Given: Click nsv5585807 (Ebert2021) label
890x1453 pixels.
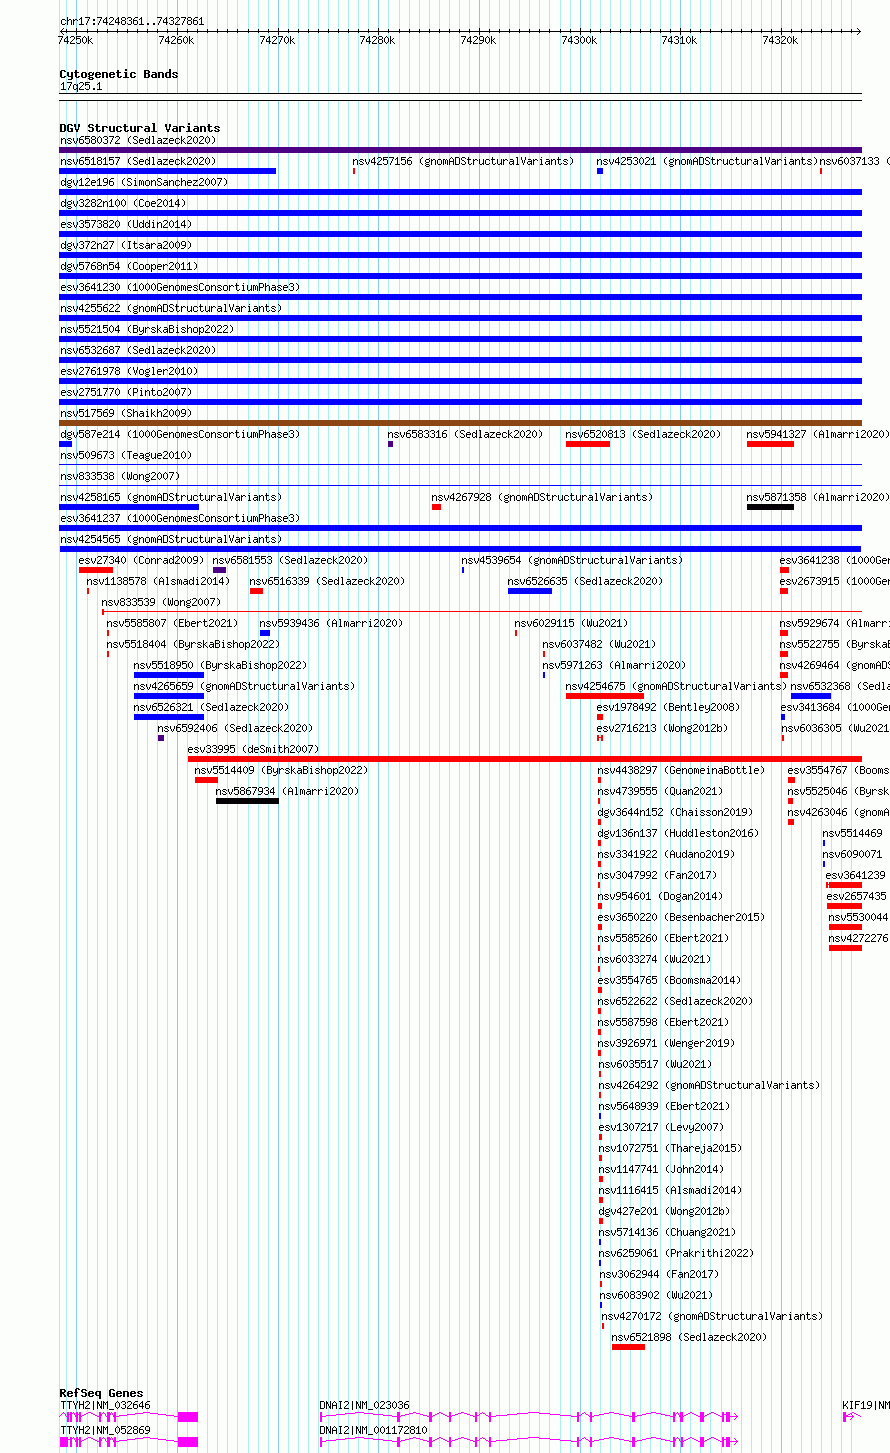Looking at the screenshot, I should (x=173, y=624).
